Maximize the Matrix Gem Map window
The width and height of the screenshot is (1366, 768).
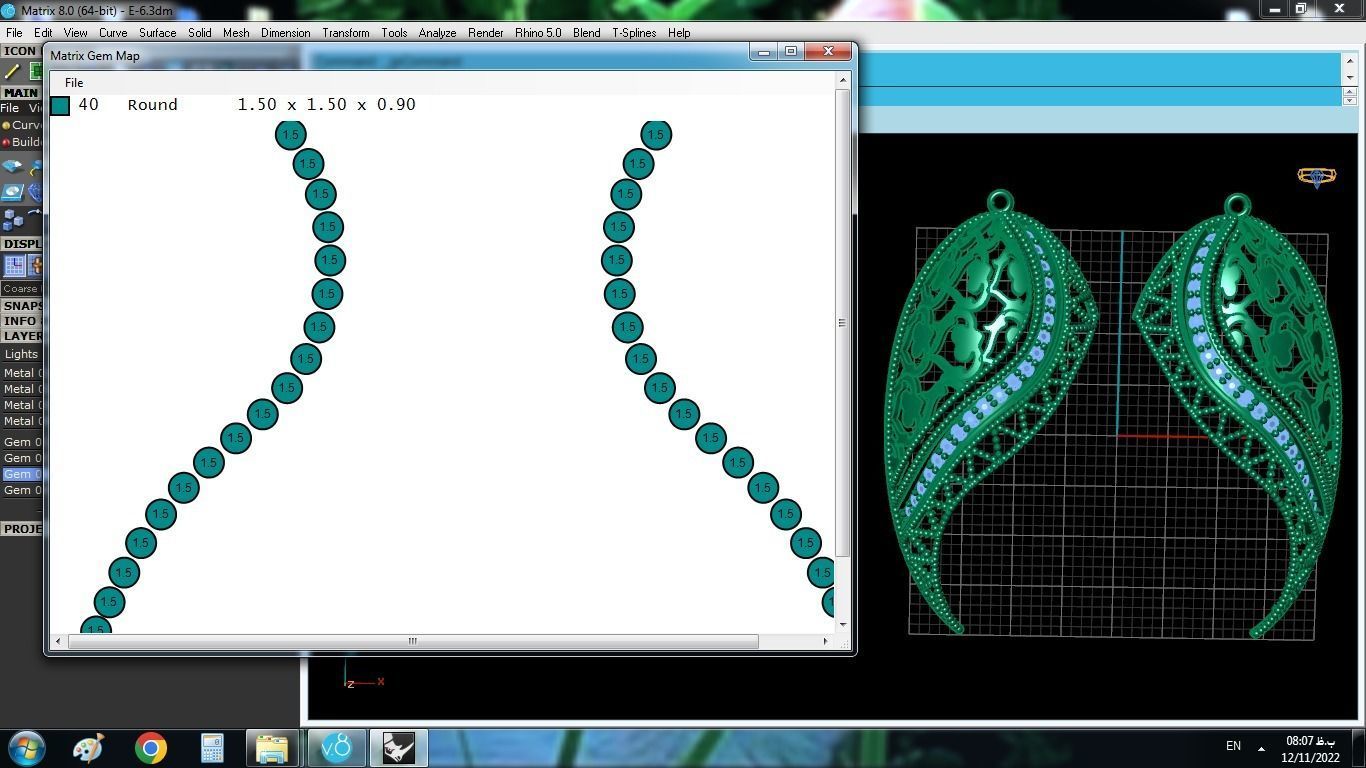pyautogui.click(x=791, y=52)
